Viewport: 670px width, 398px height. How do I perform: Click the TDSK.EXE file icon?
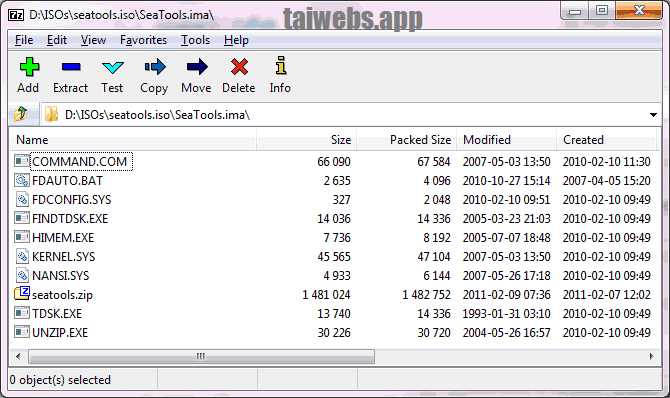coord(21,313)
